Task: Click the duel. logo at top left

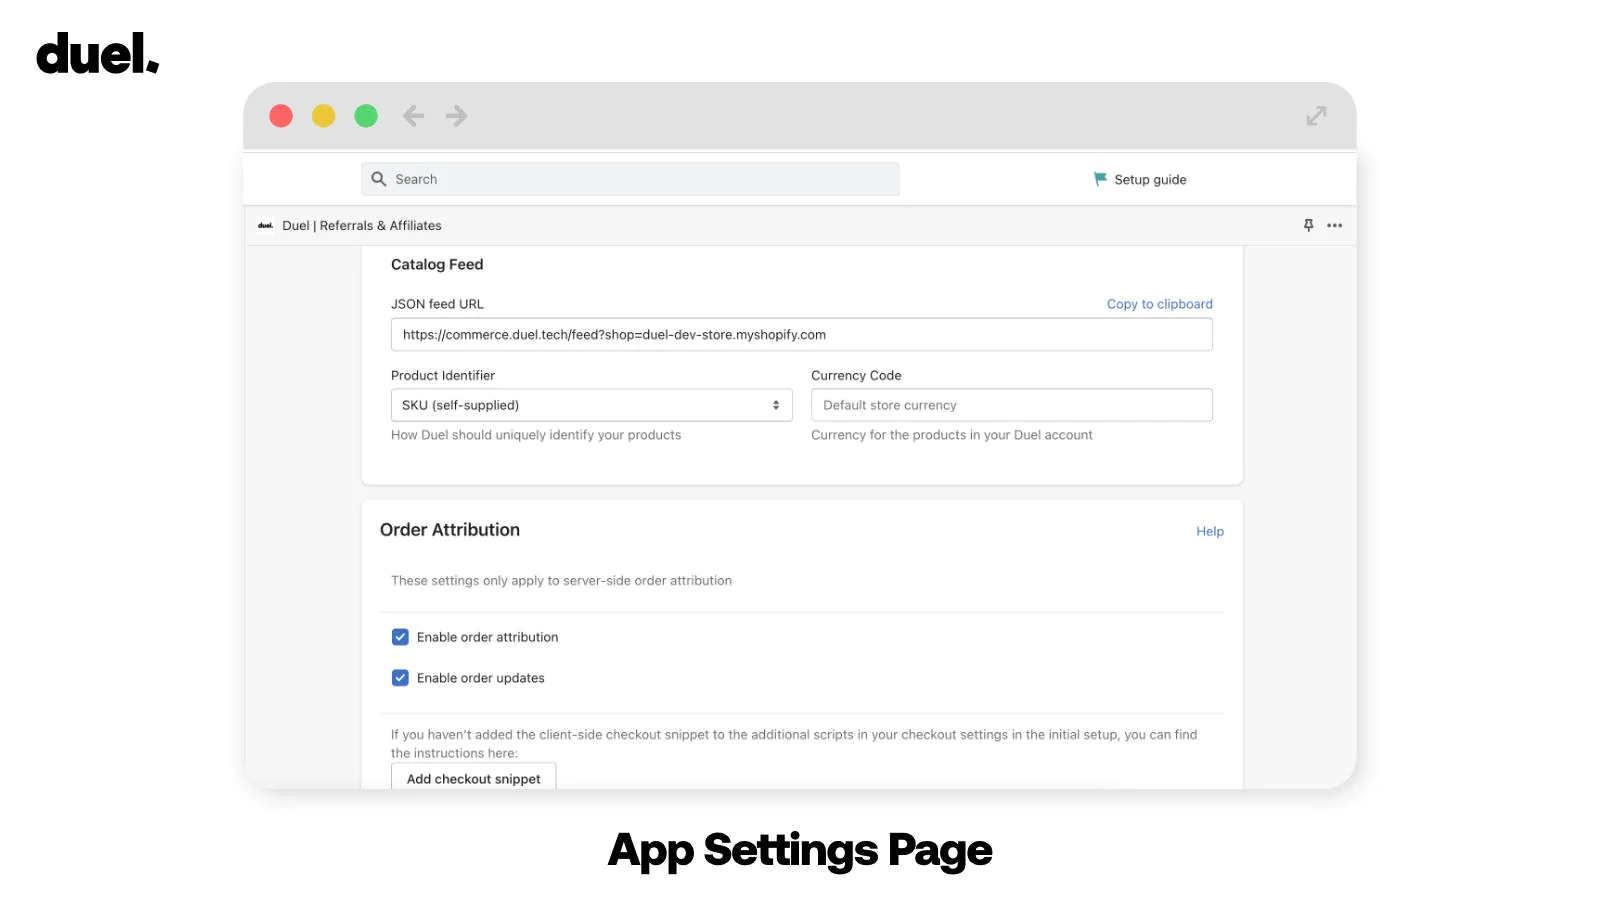Action: tap(98, 53)
